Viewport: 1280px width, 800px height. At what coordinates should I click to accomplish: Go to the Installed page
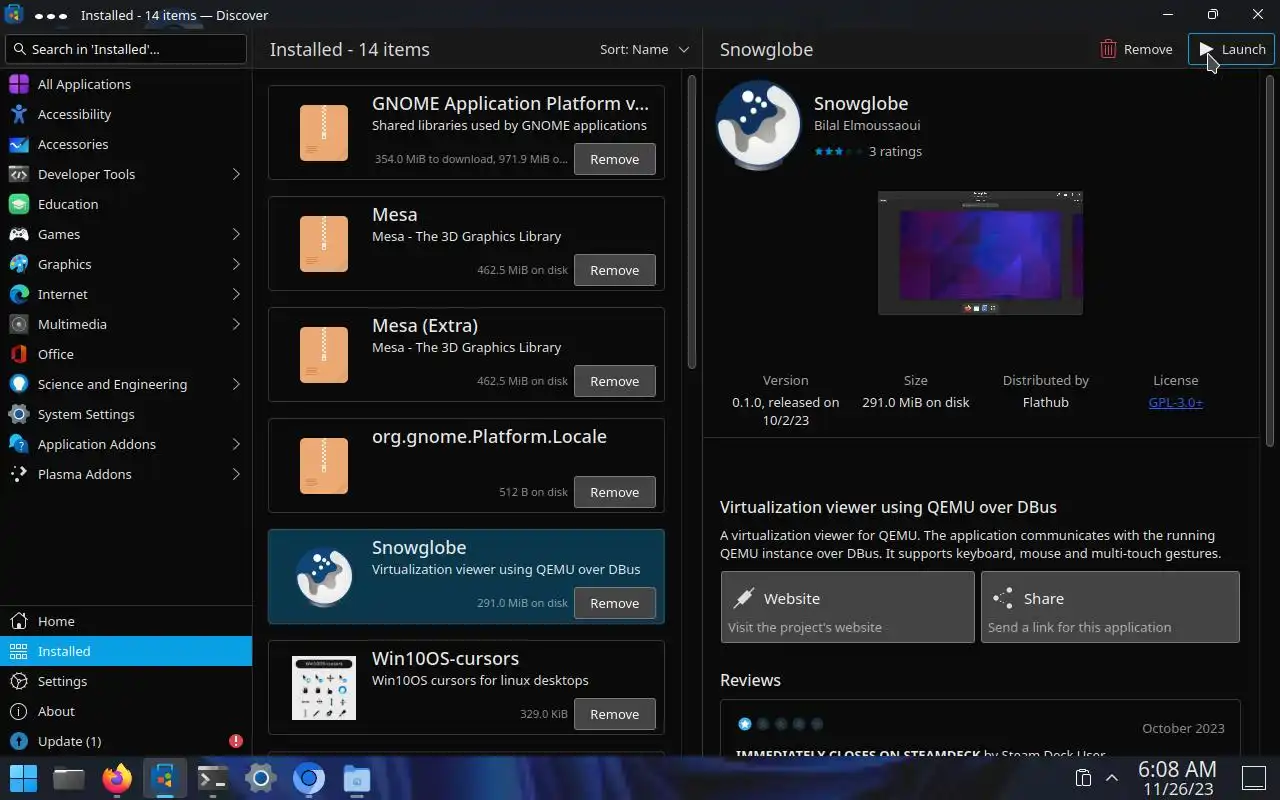[126, 651]
